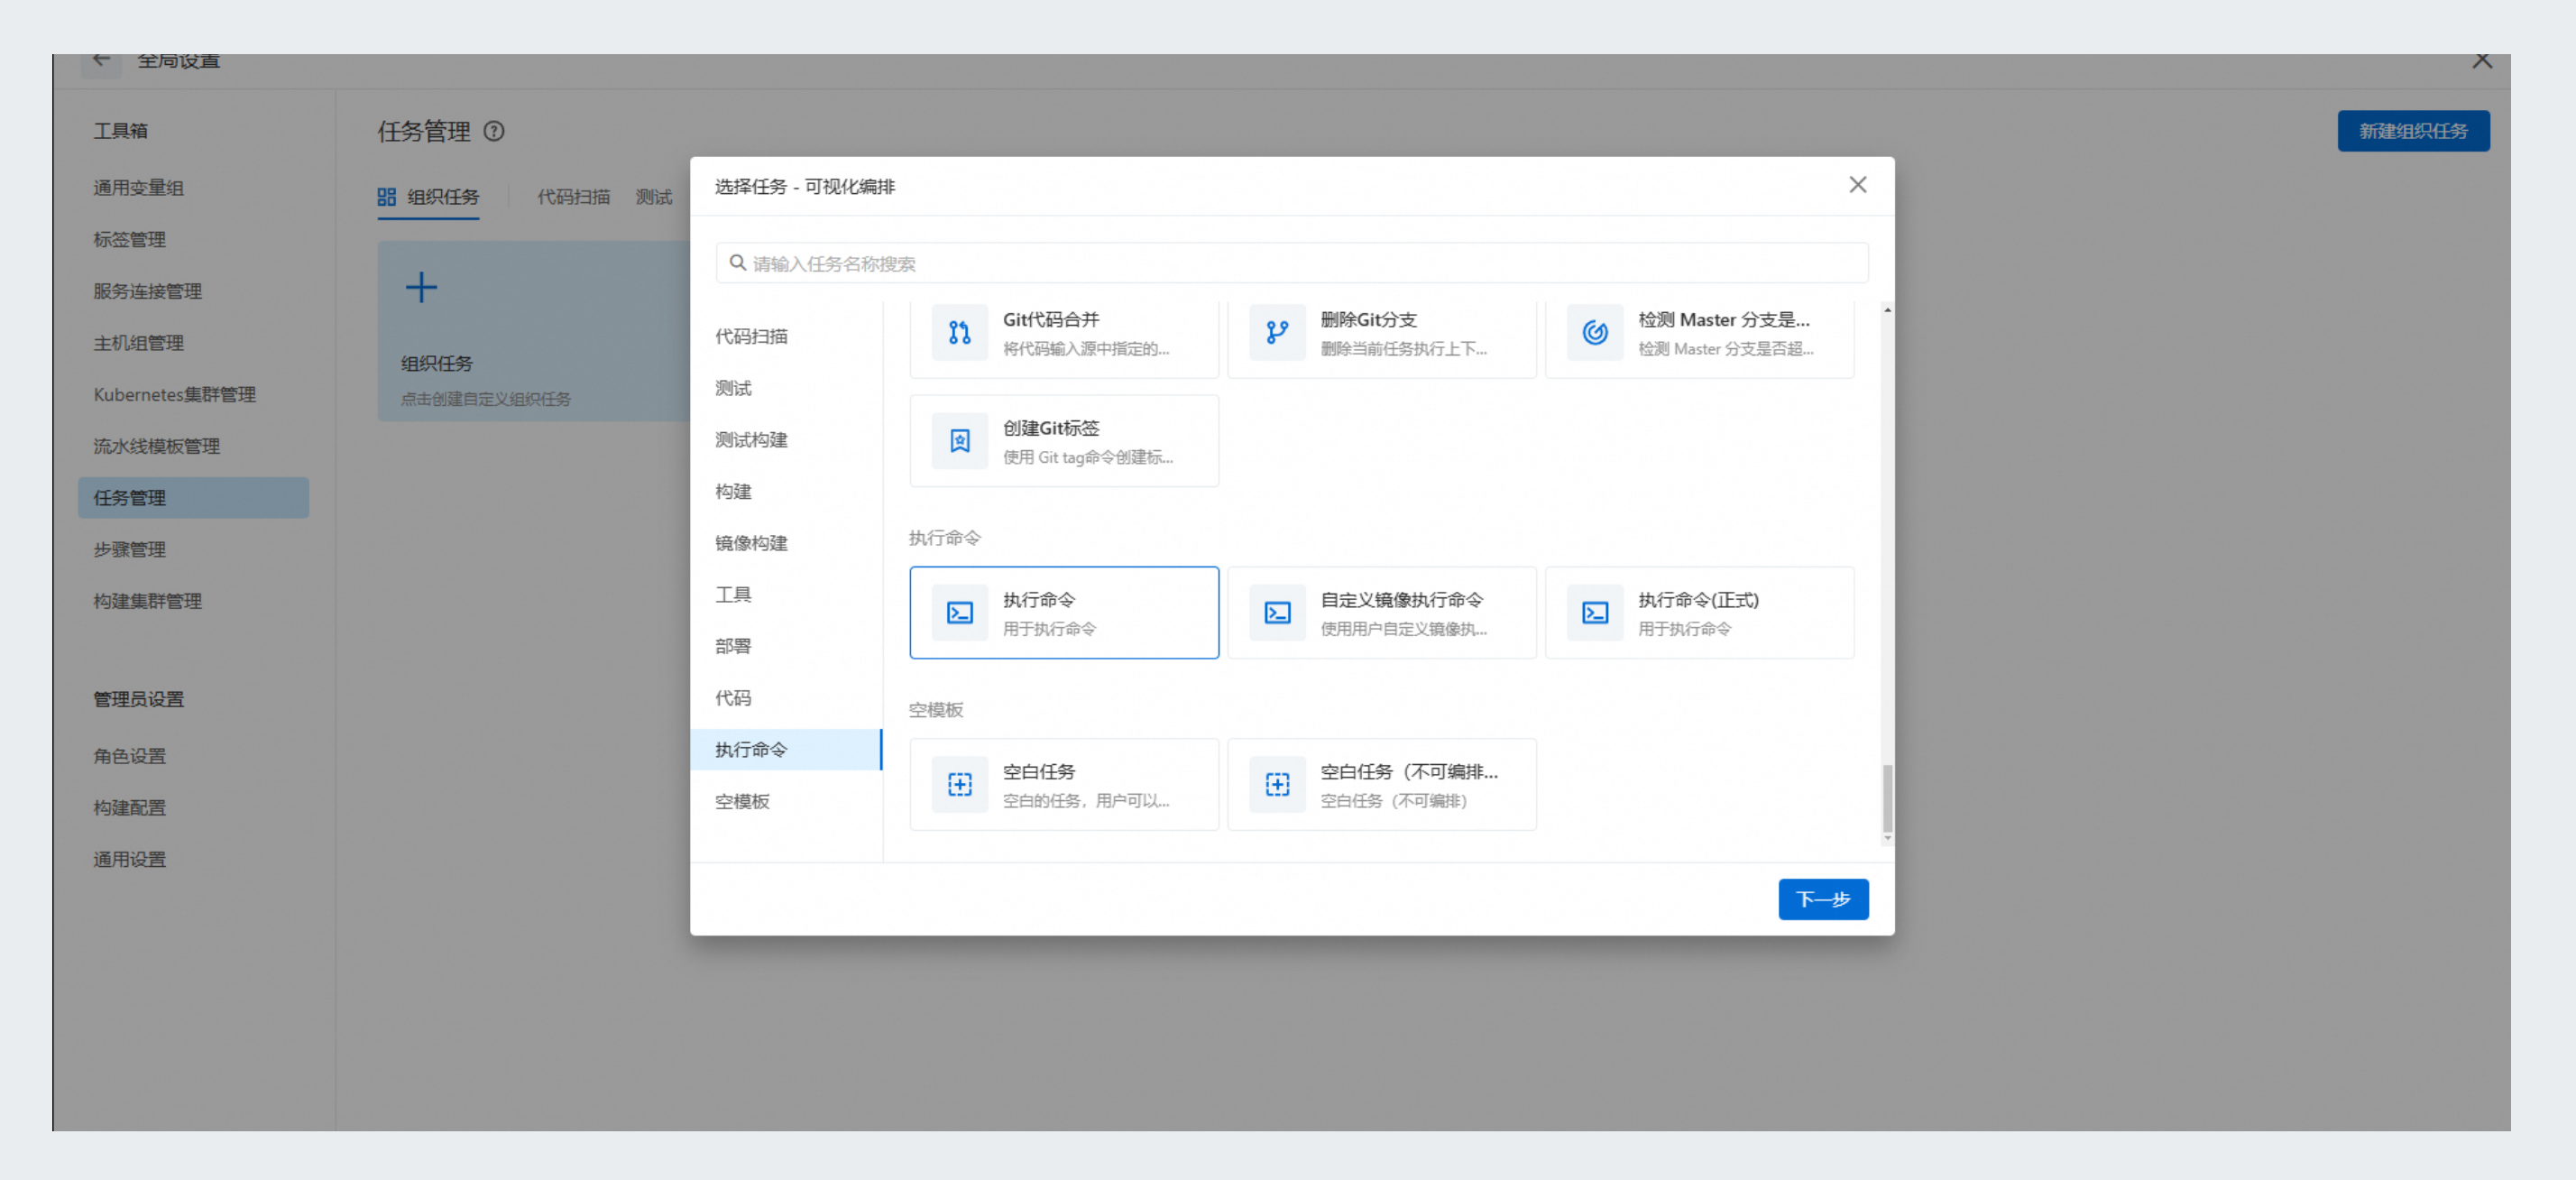2576x1180 pixels.
Task: Select the 镜像构建 category
Action: 751,543
